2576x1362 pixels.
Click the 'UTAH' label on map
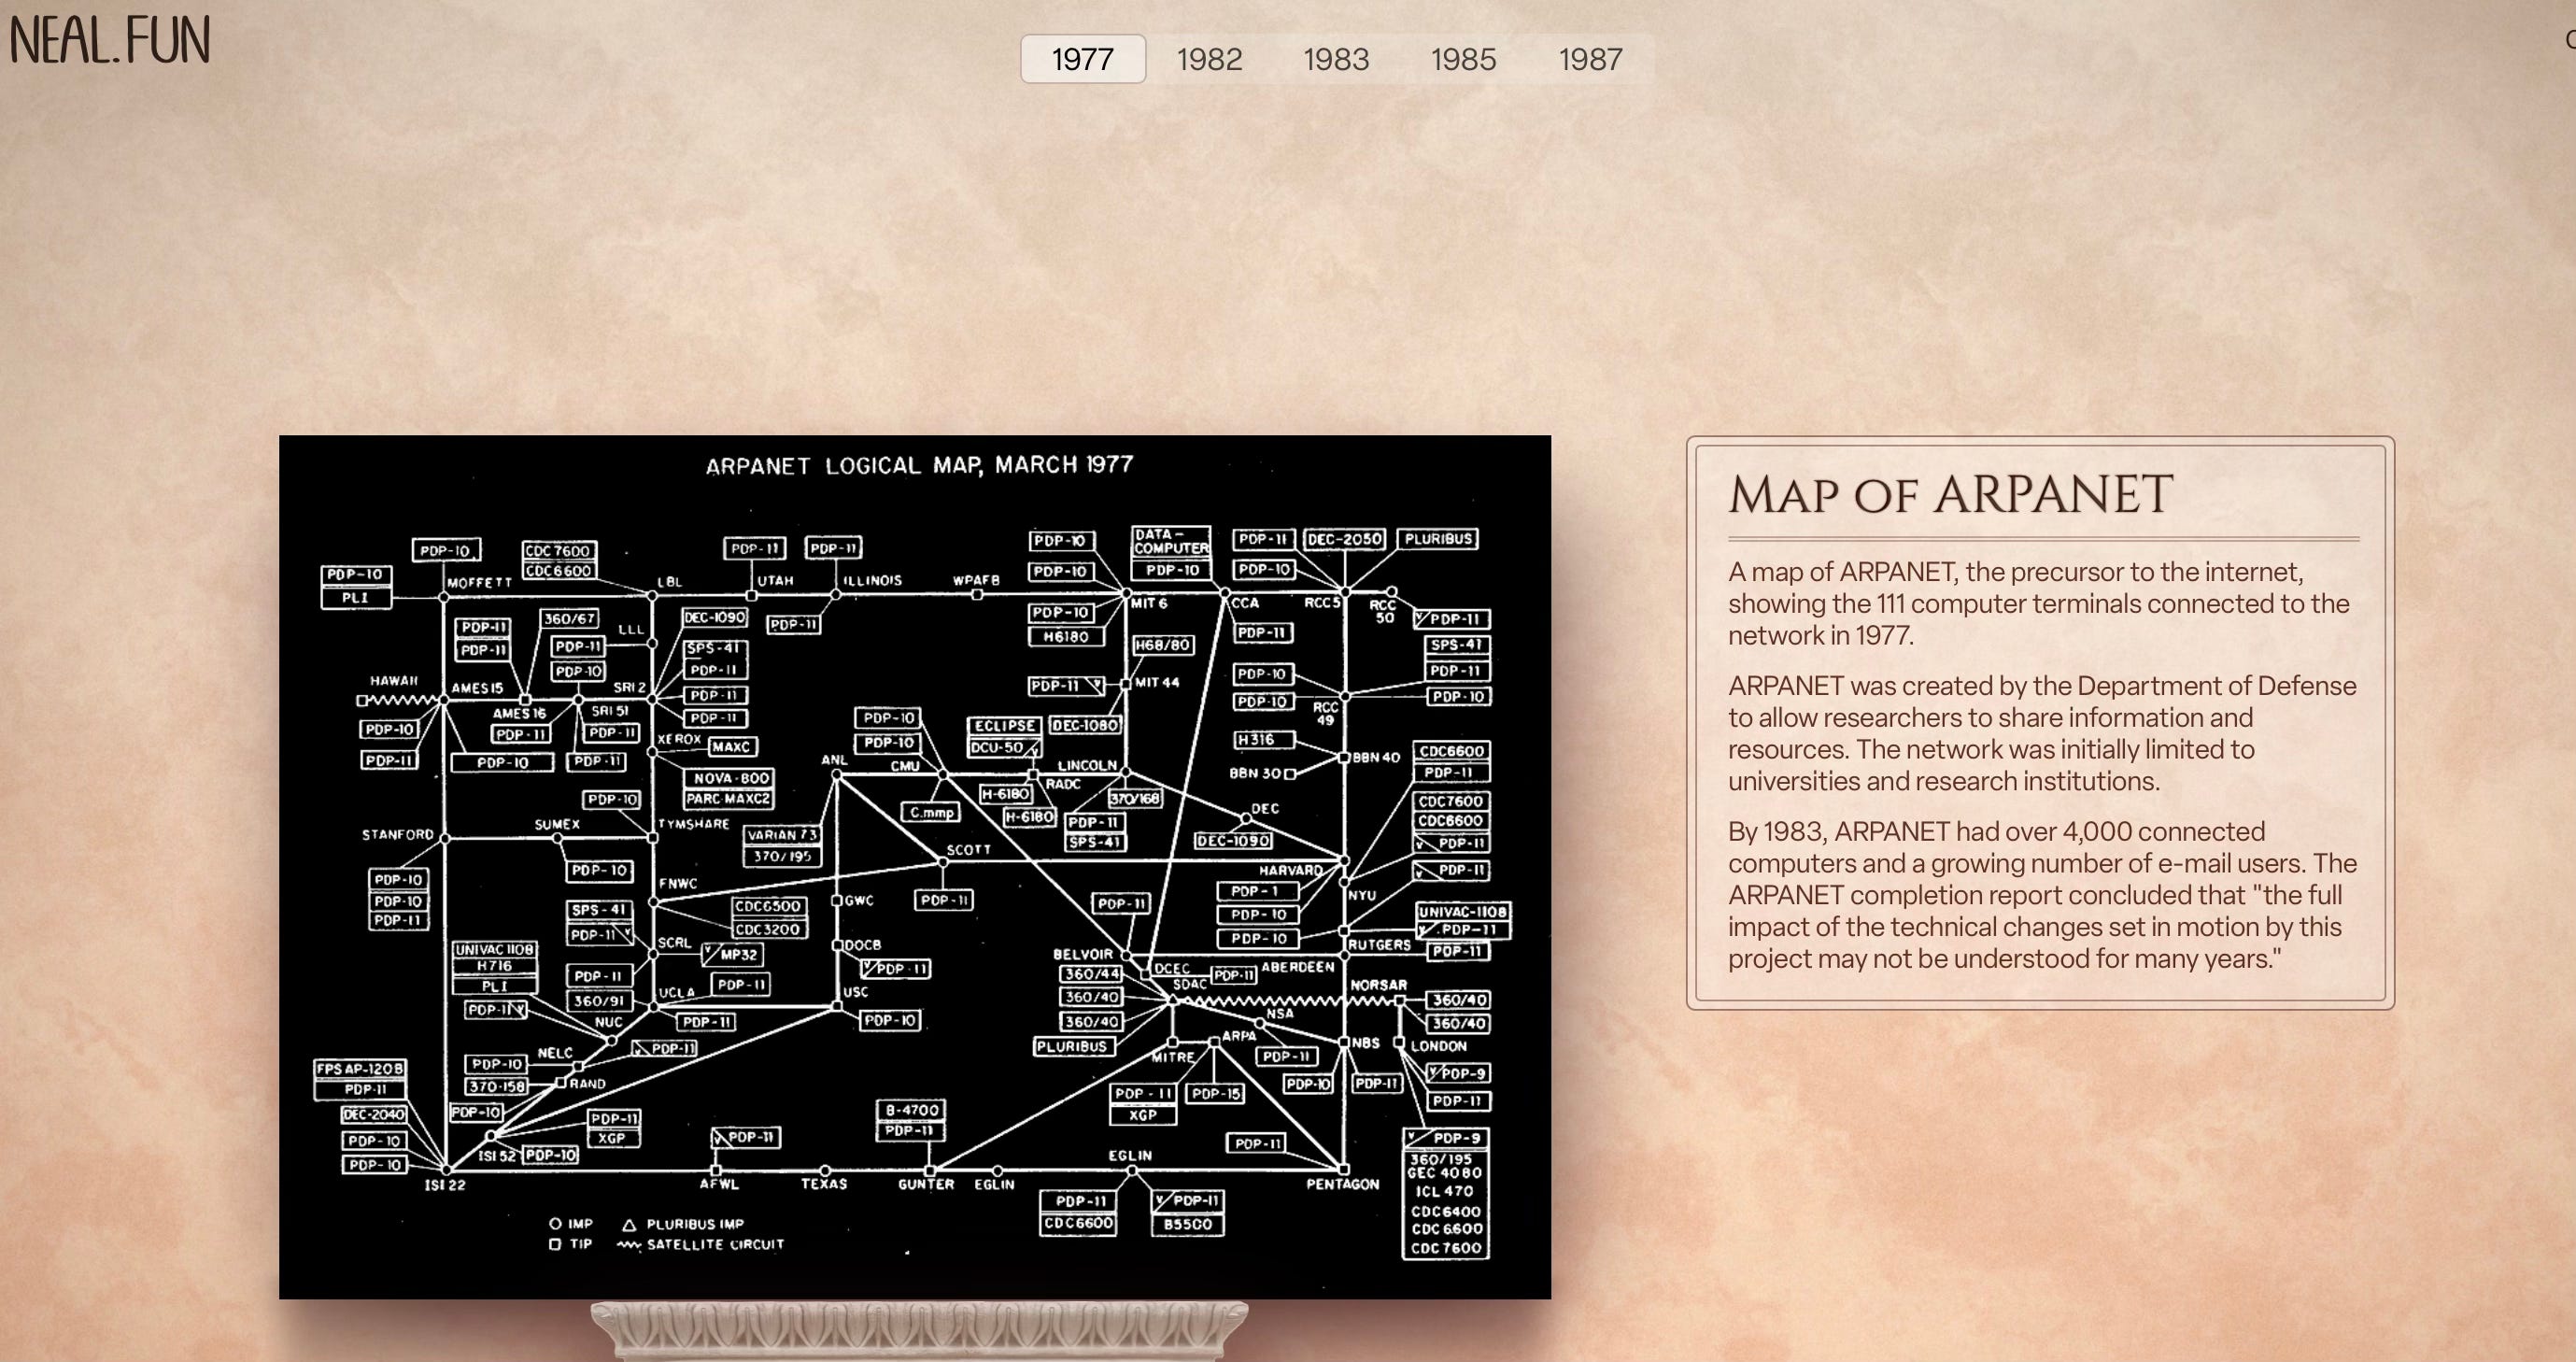pos(775,580)
